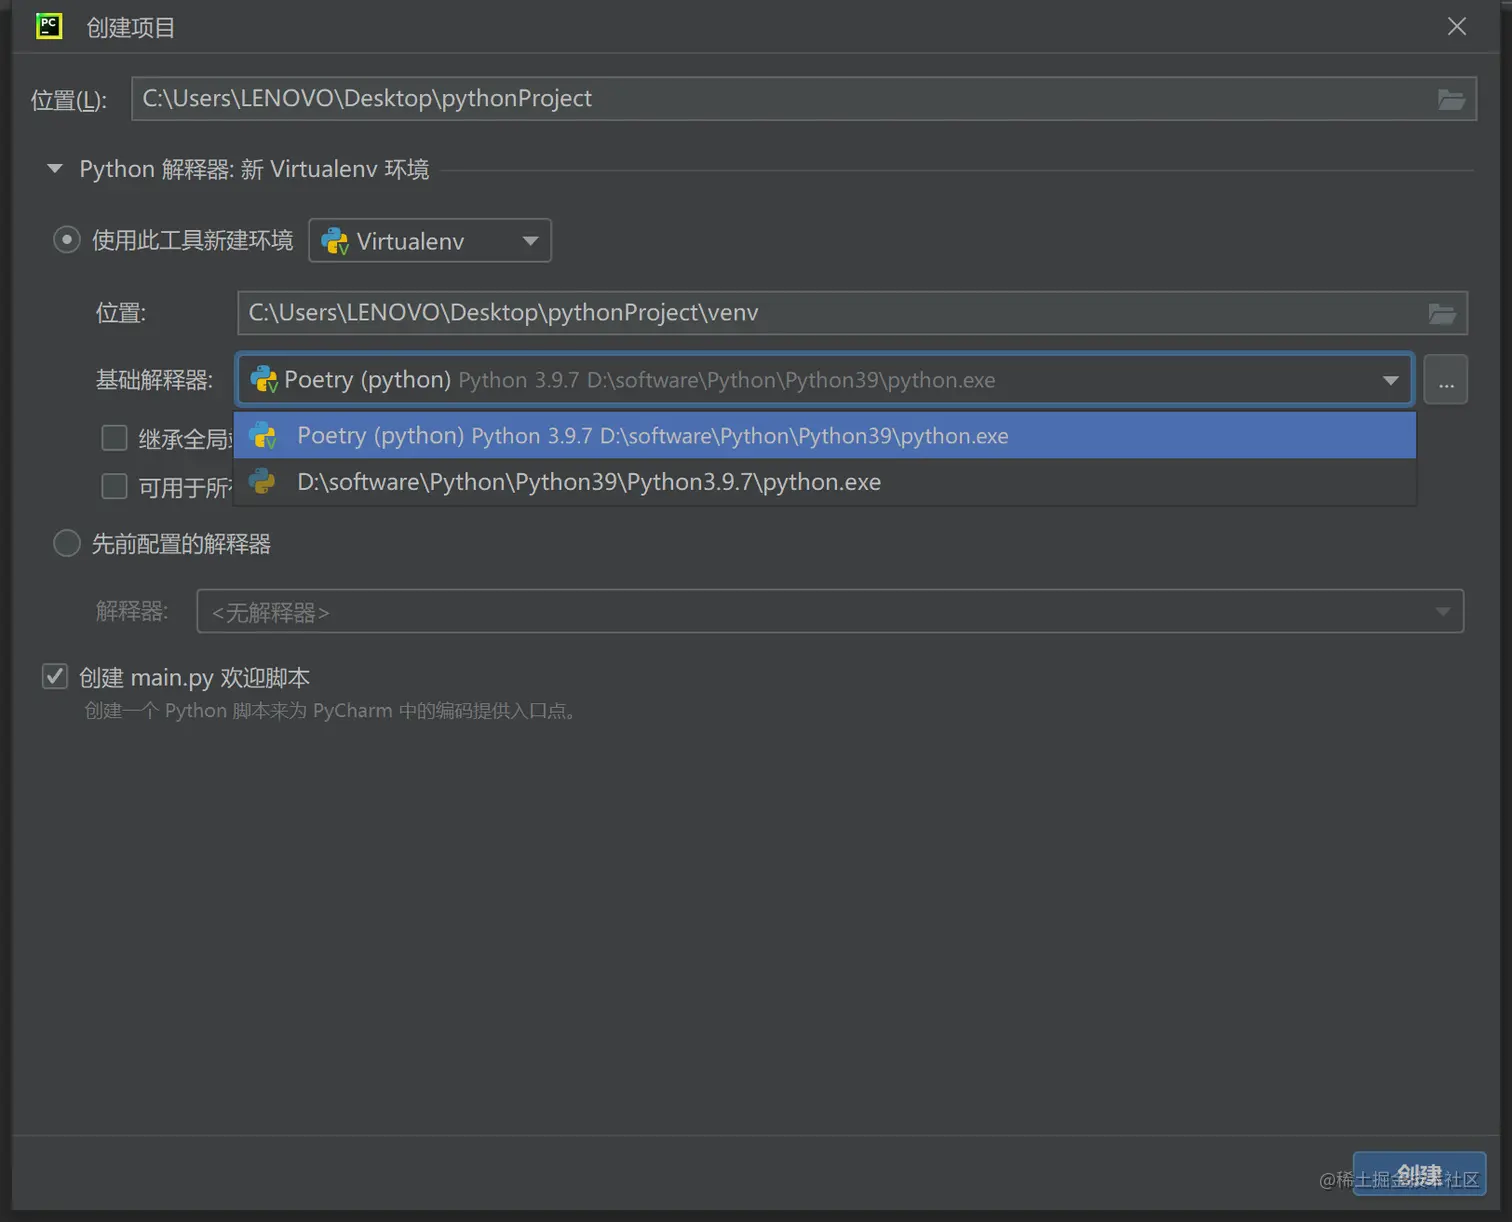Open base interpreter ellipsis browse button
The image size is (1512, 1222).
click(x=1446, y=380)
